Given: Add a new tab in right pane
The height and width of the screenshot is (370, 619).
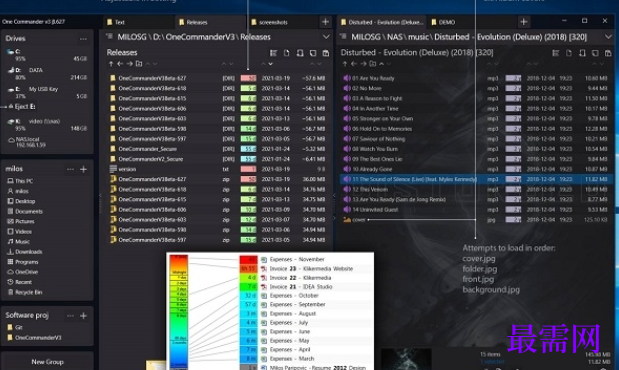Looking at the screenshot, I should pos(523,22).
